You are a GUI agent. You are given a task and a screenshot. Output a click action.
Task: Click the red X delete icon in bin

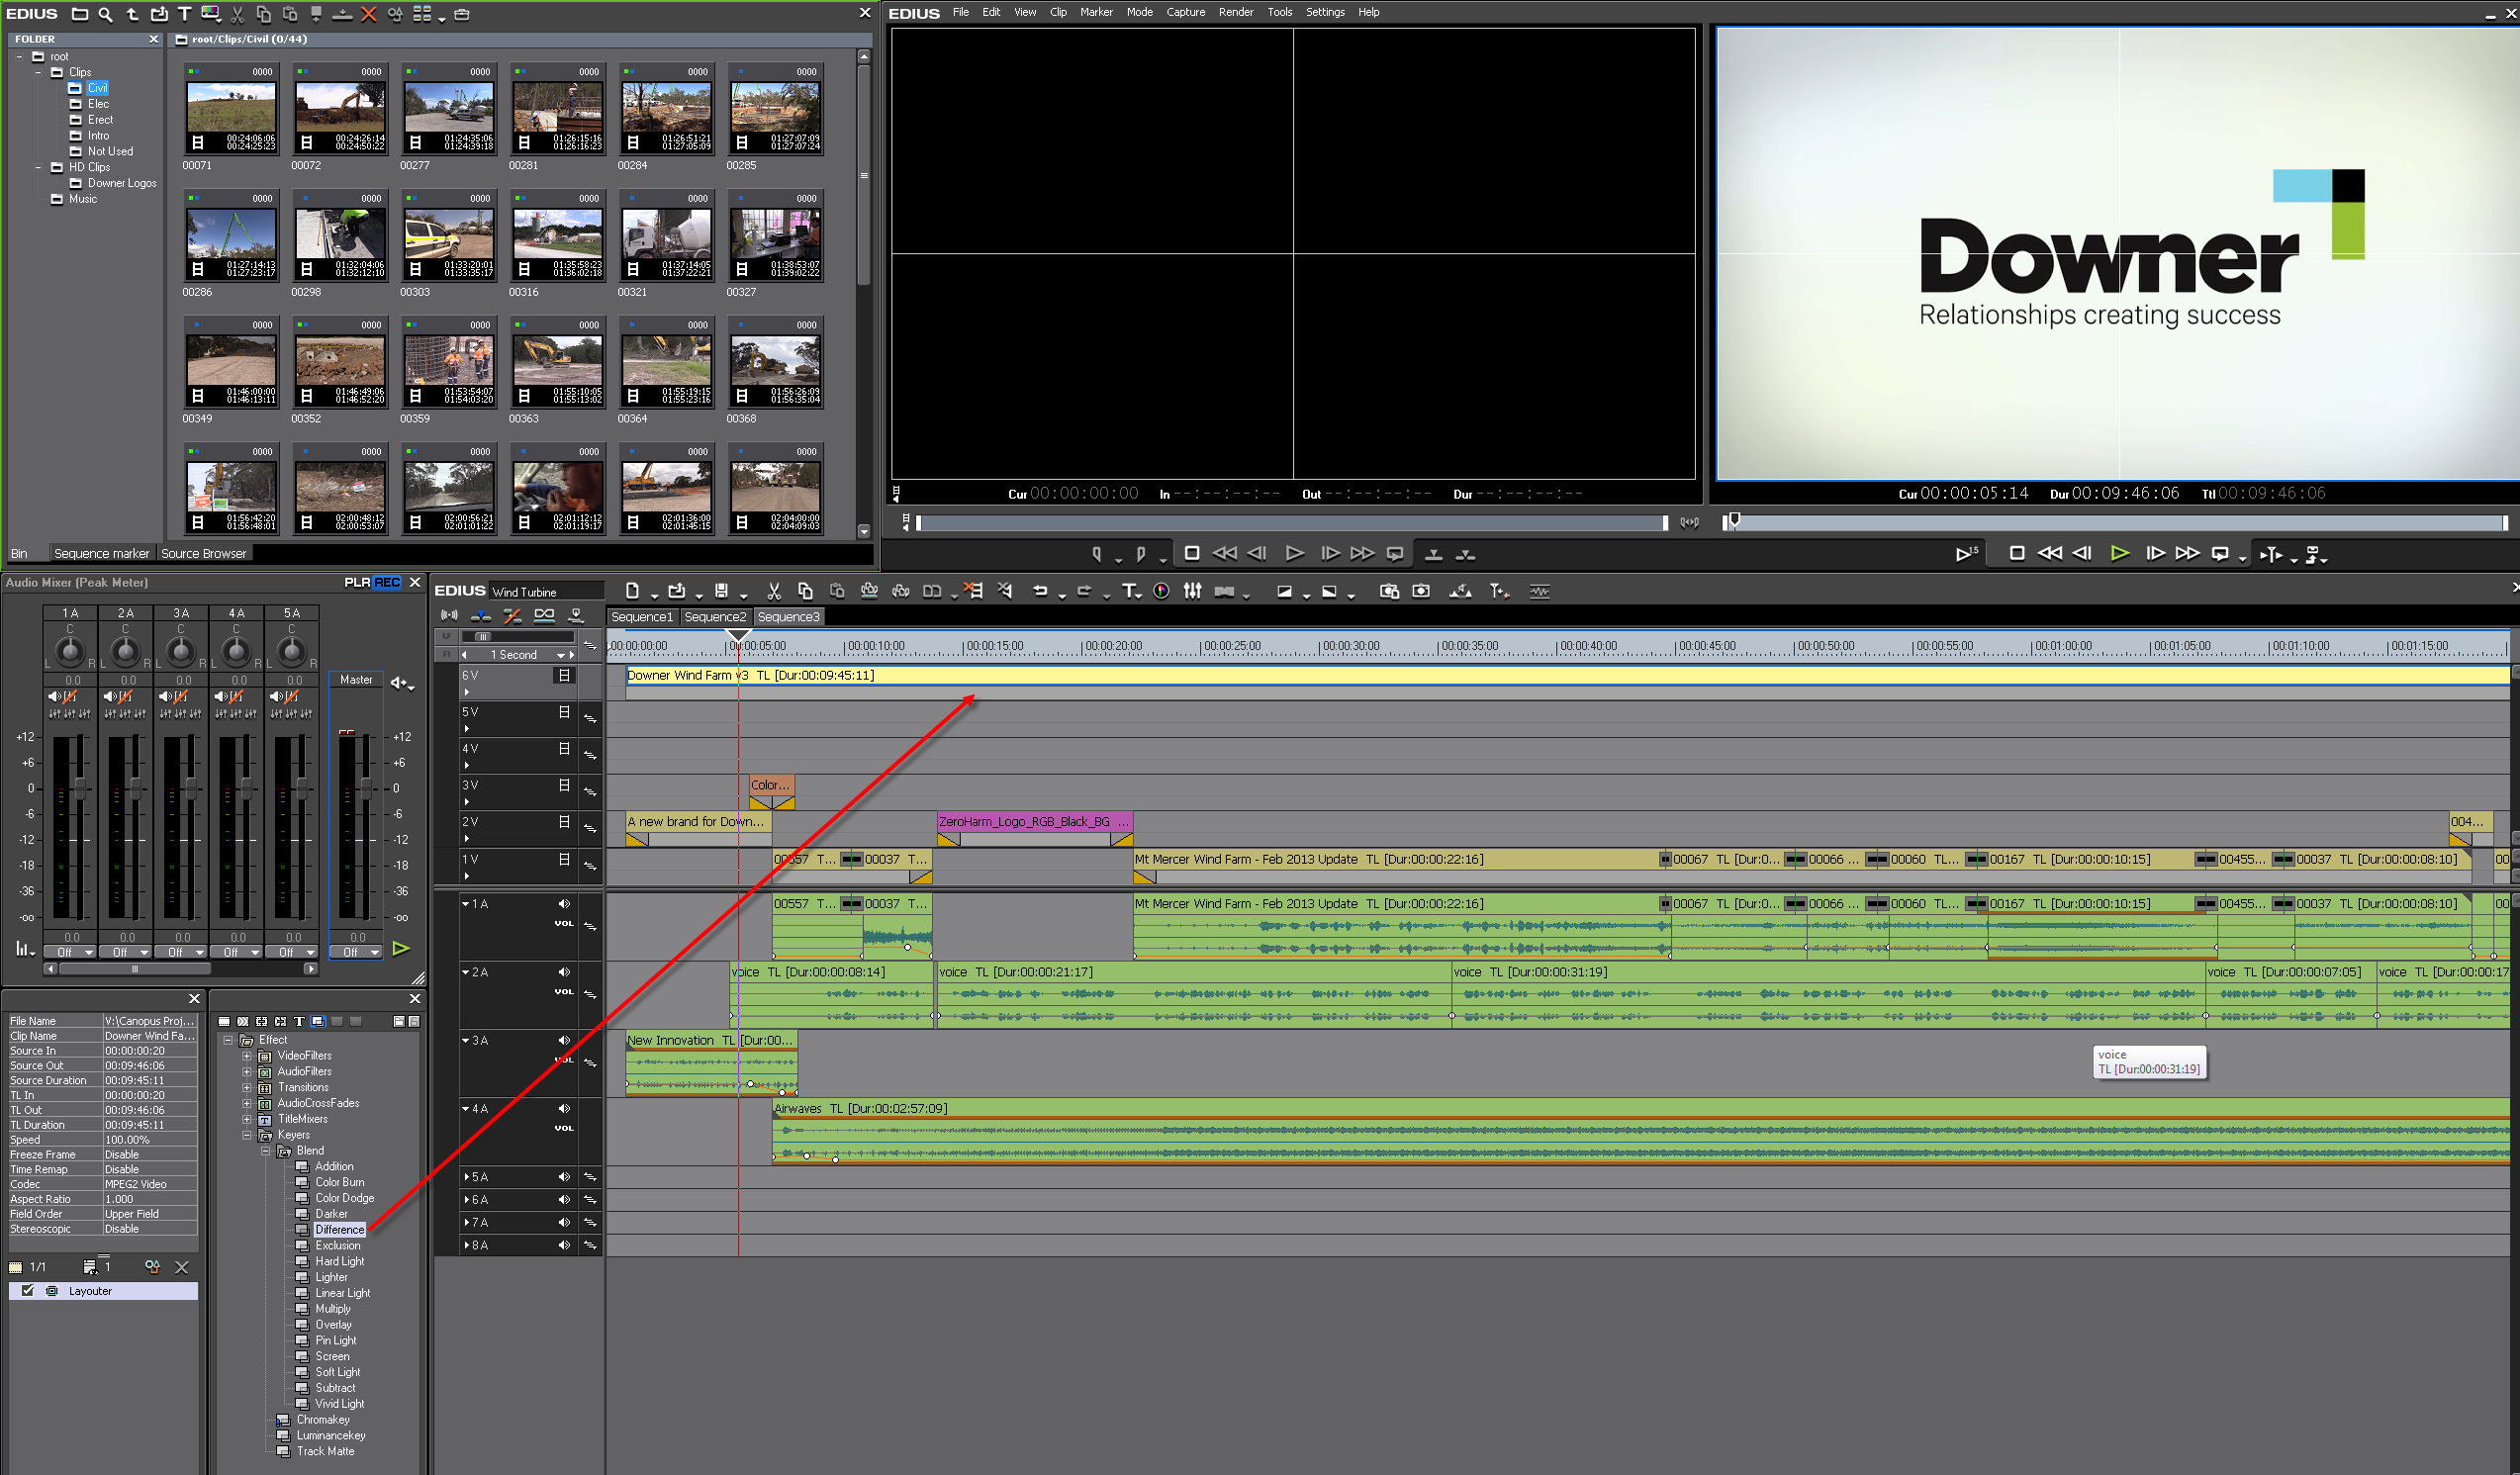click(368, 14)
